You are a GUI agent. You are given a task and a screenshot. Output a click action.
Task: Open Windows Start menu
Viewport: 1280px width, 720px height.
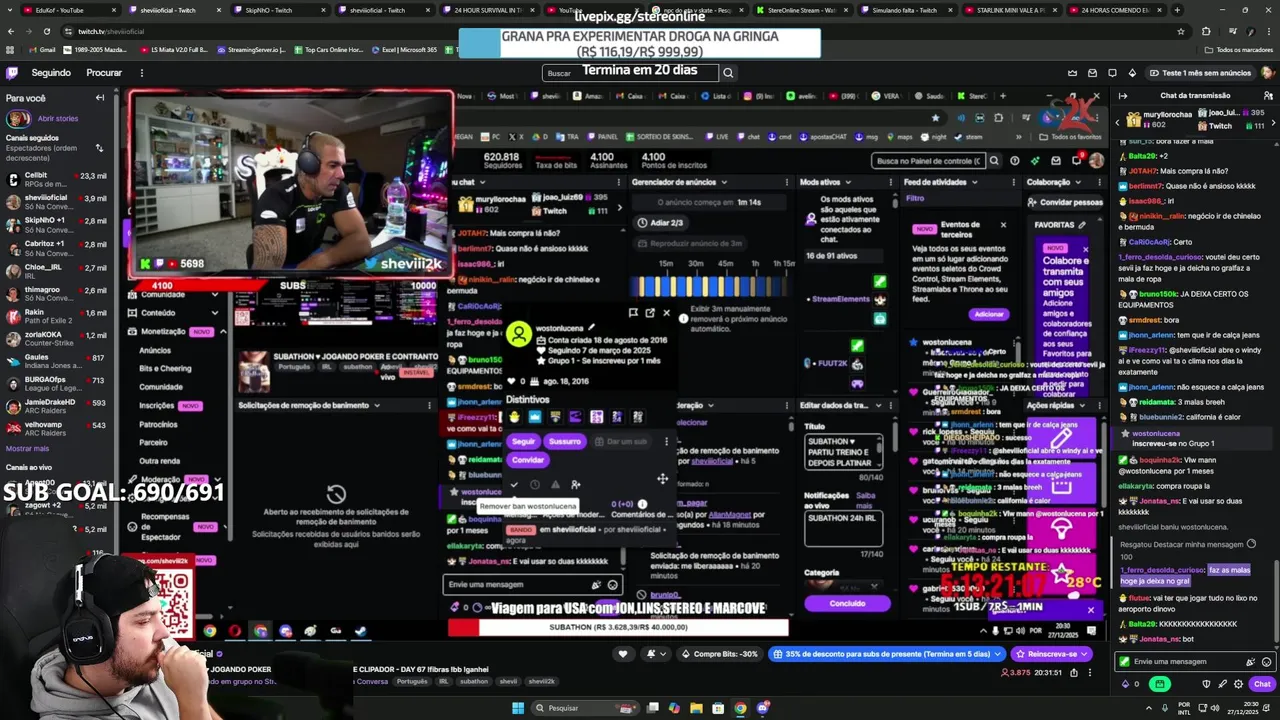(x=518, y=708)
